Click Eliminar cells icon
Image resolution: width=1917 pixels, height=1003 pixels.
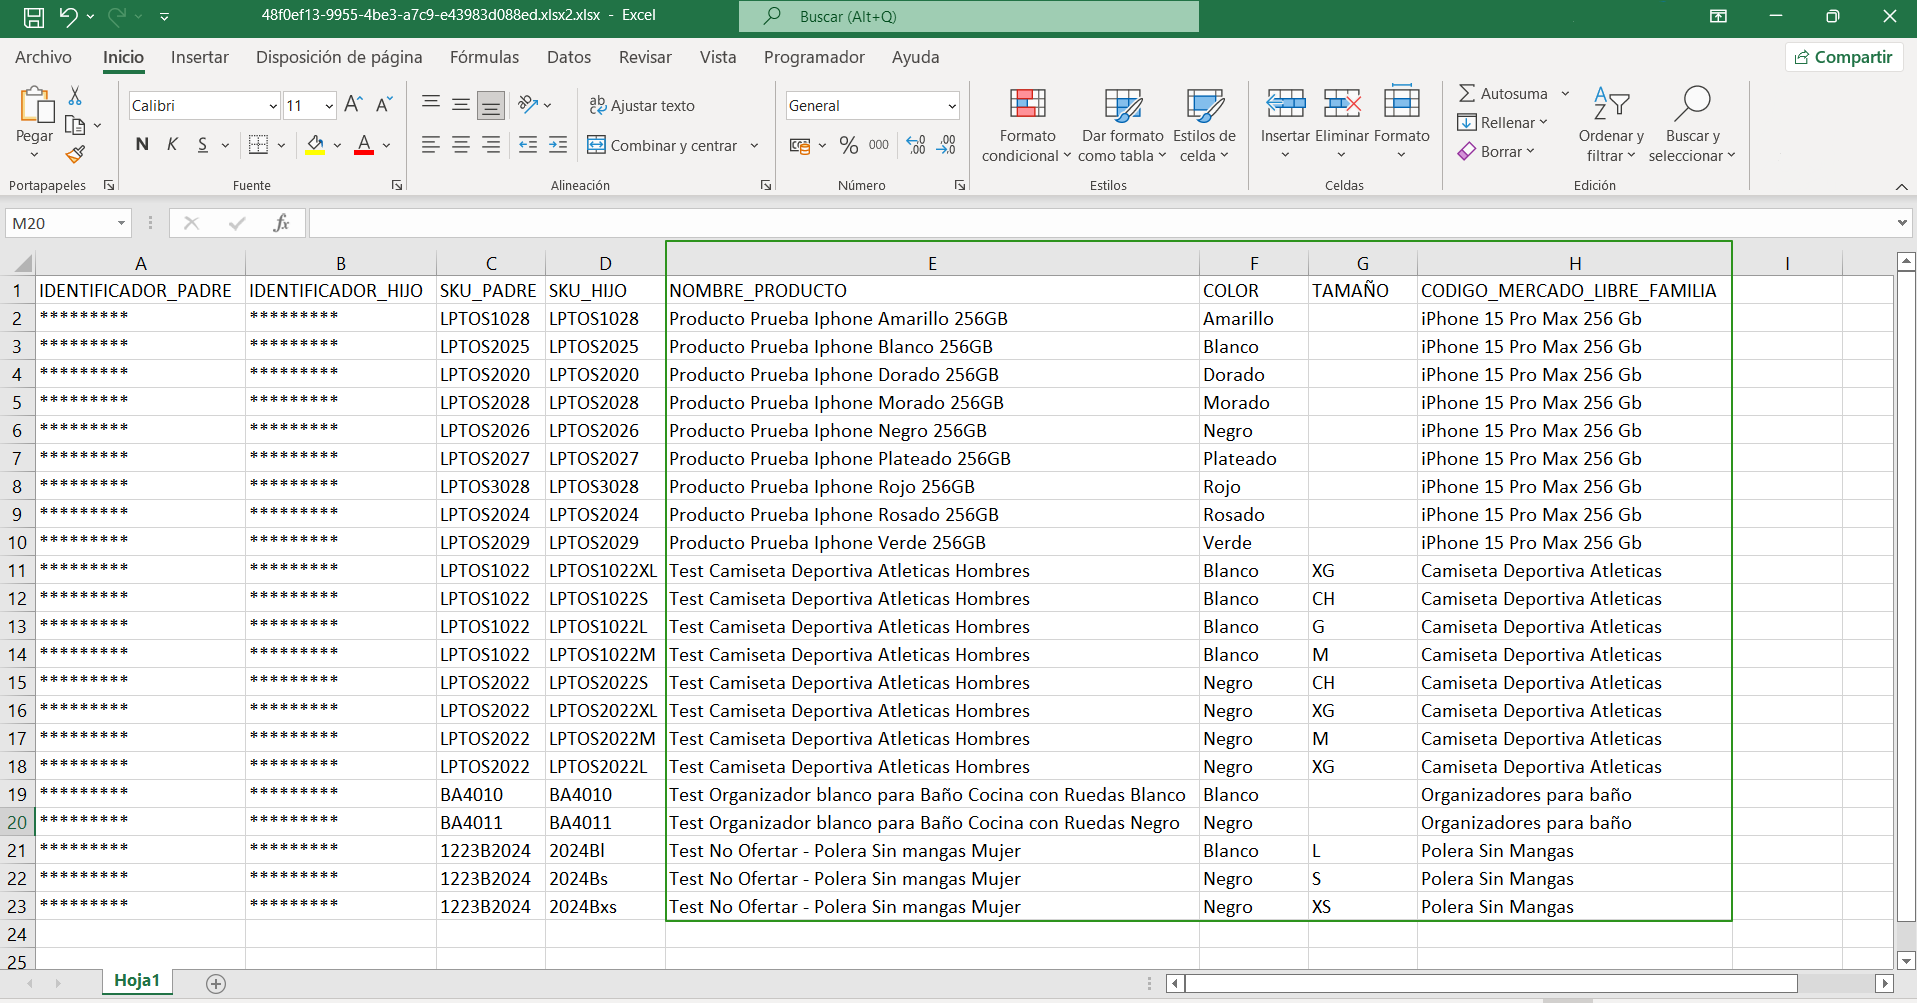point(1342,103)
